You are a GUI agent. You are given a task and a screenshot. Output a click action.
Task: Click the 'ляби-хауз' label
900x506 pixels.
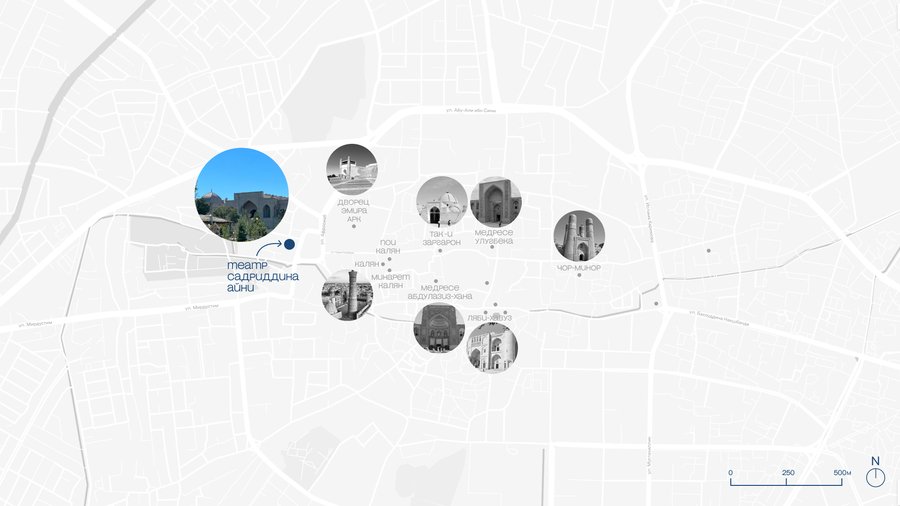coord(490,318)
